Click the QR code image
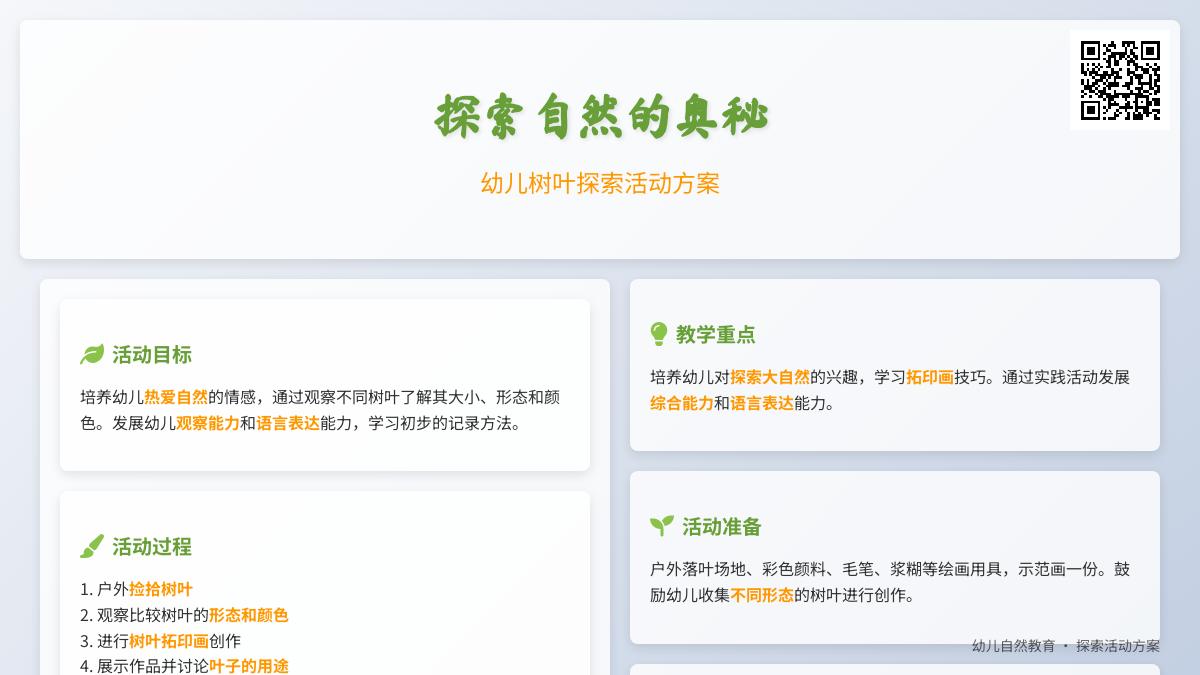Screen dimensions: 1200x675 (x=1120, y=80)
